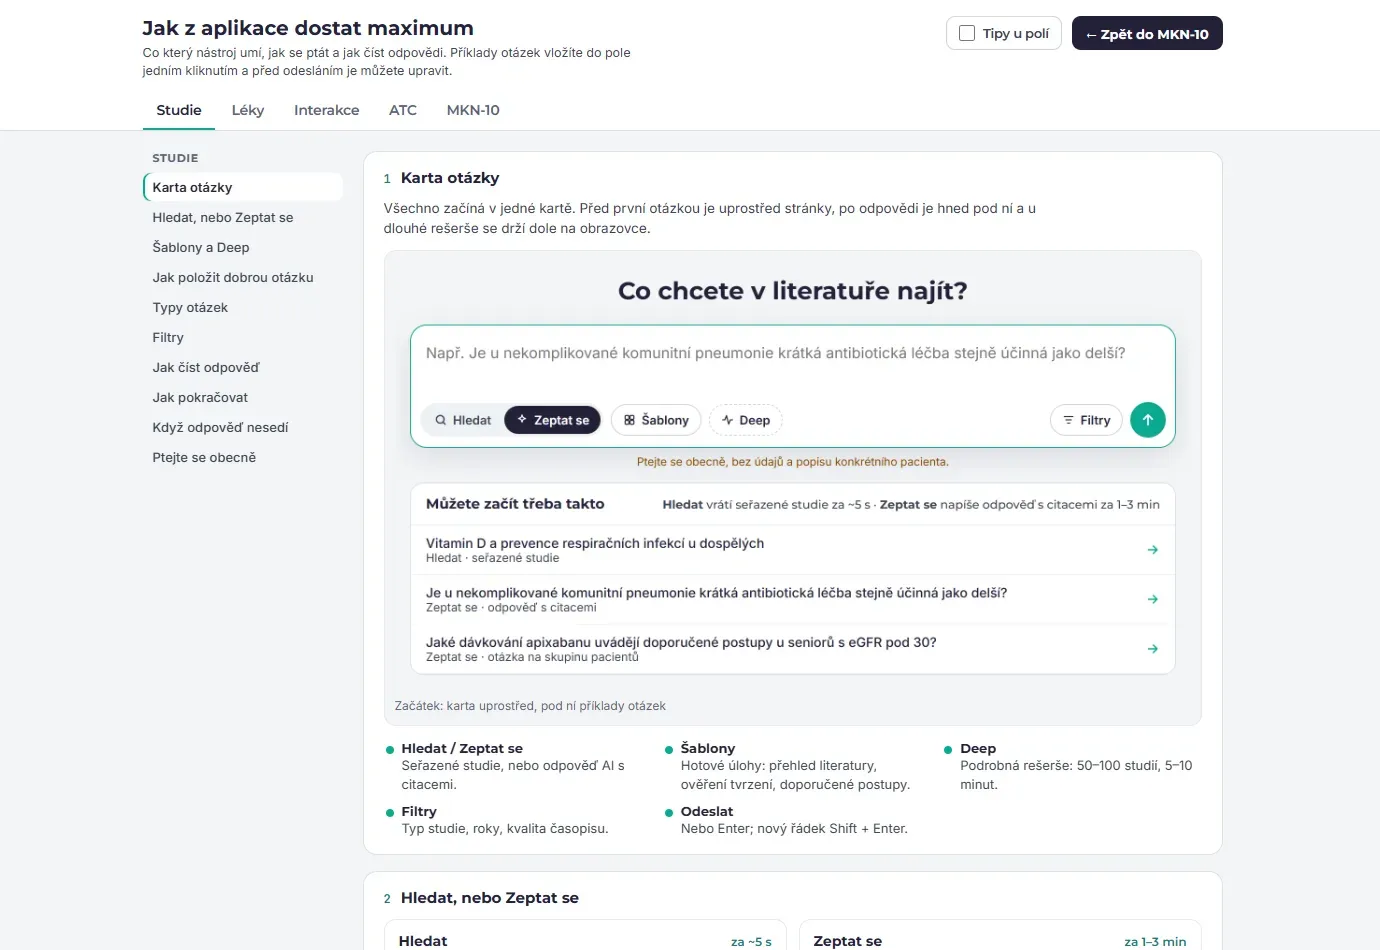Click arrow beside Vitamin D example
Viewport: 1380px width, 950px height.
coord(1153,550)
